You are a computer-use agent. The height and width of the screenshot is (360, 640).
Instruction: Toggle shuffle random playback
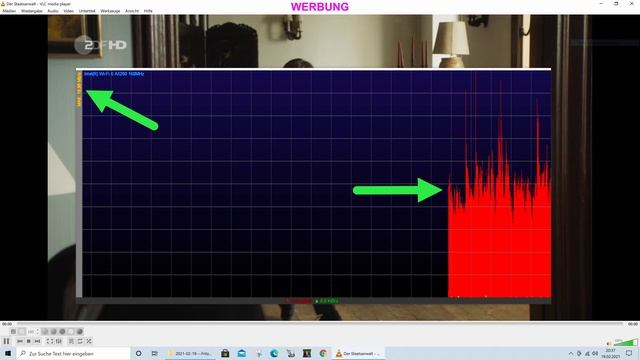tap(89, 341)
